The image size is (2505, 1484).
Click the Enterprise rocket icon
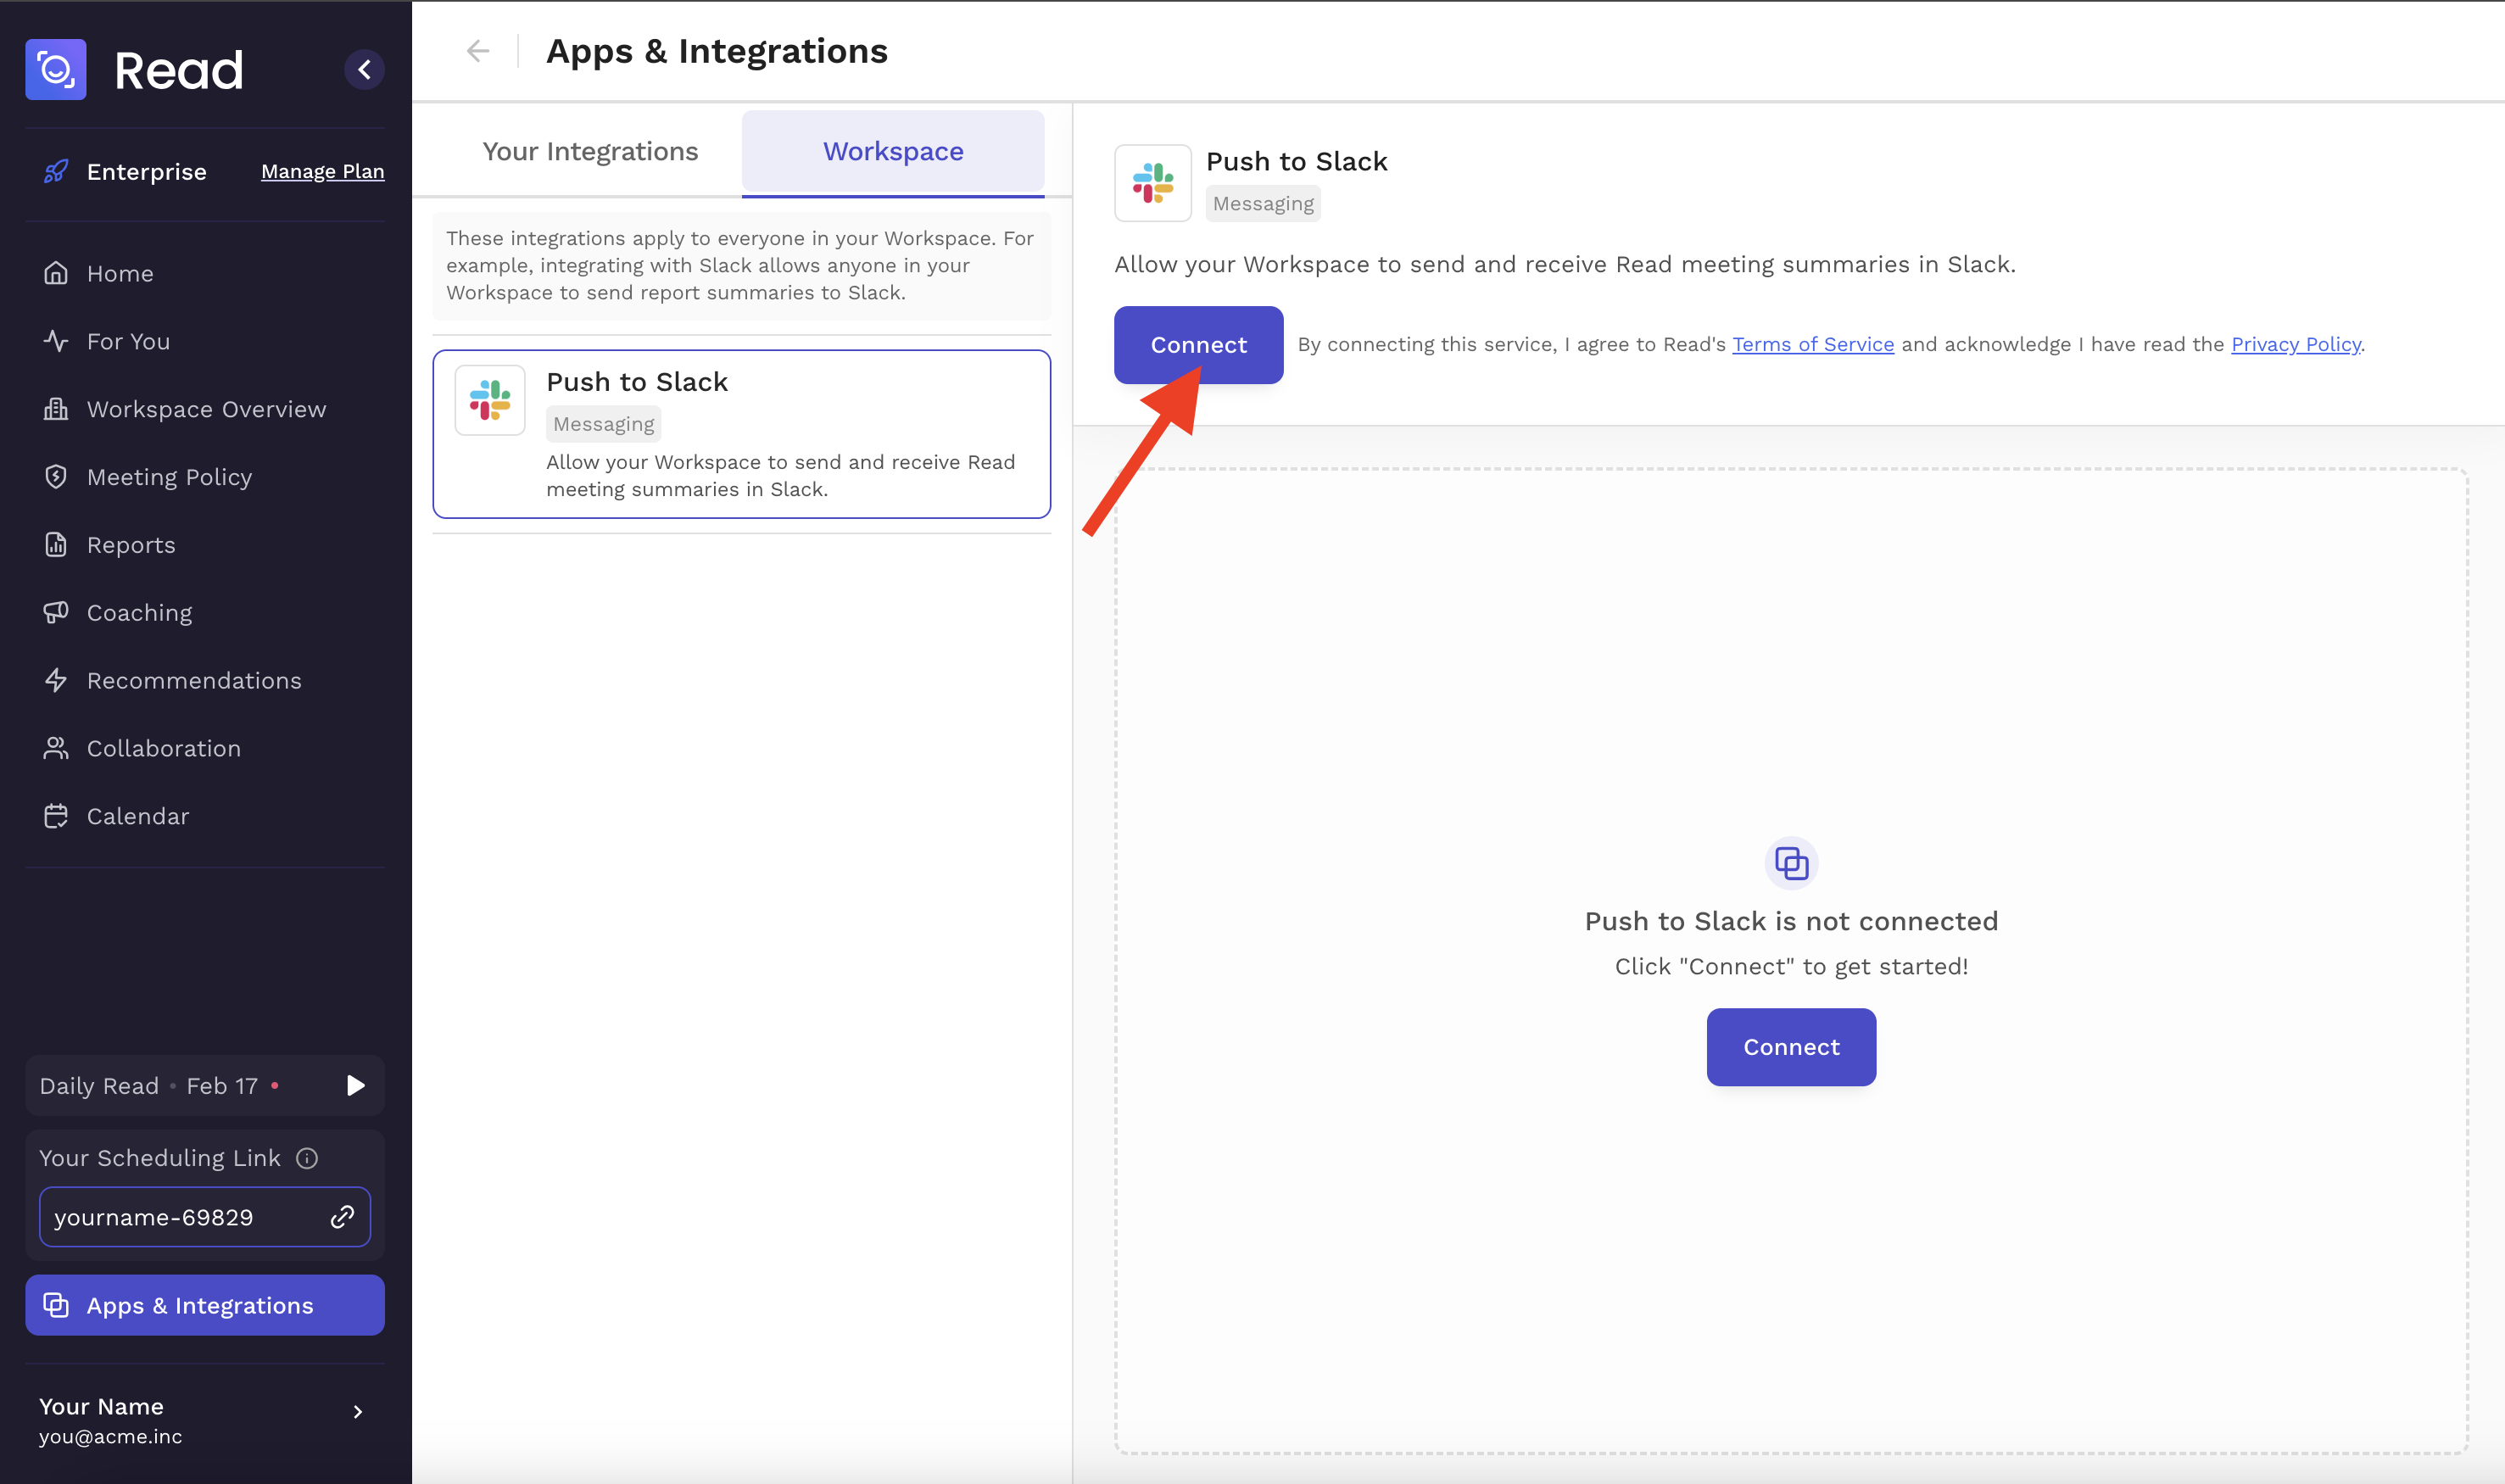click(56, 172)
